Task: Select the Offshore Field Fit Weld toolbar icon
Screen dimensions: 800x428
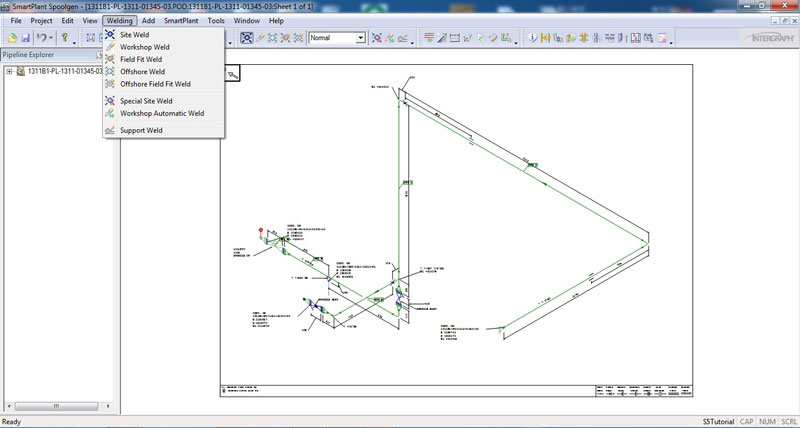Action: (298, 38)
